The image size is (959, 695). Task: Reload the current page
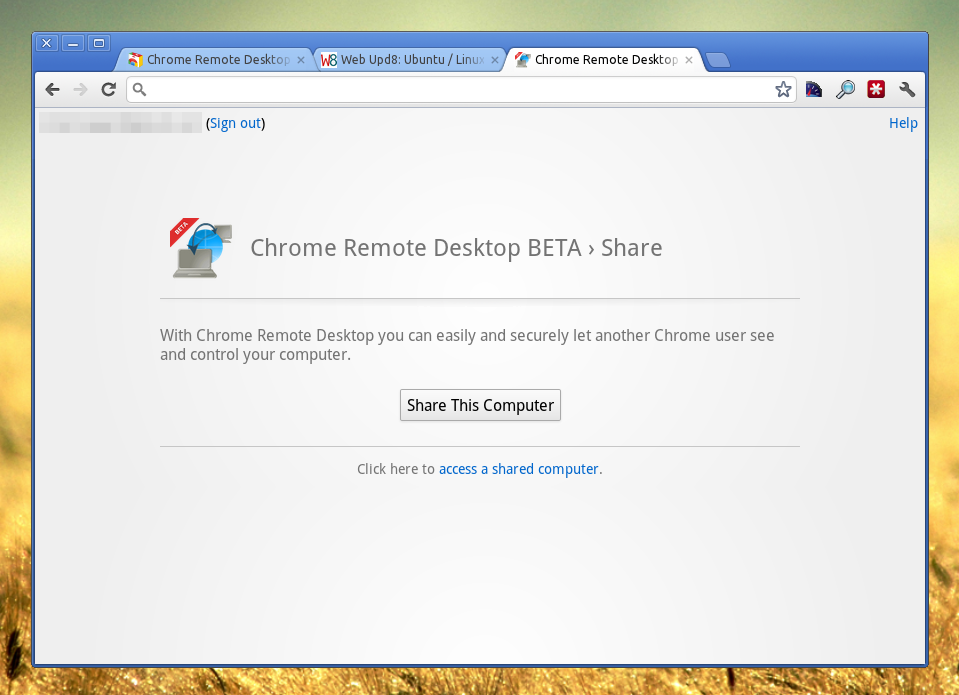coord(109,90)
